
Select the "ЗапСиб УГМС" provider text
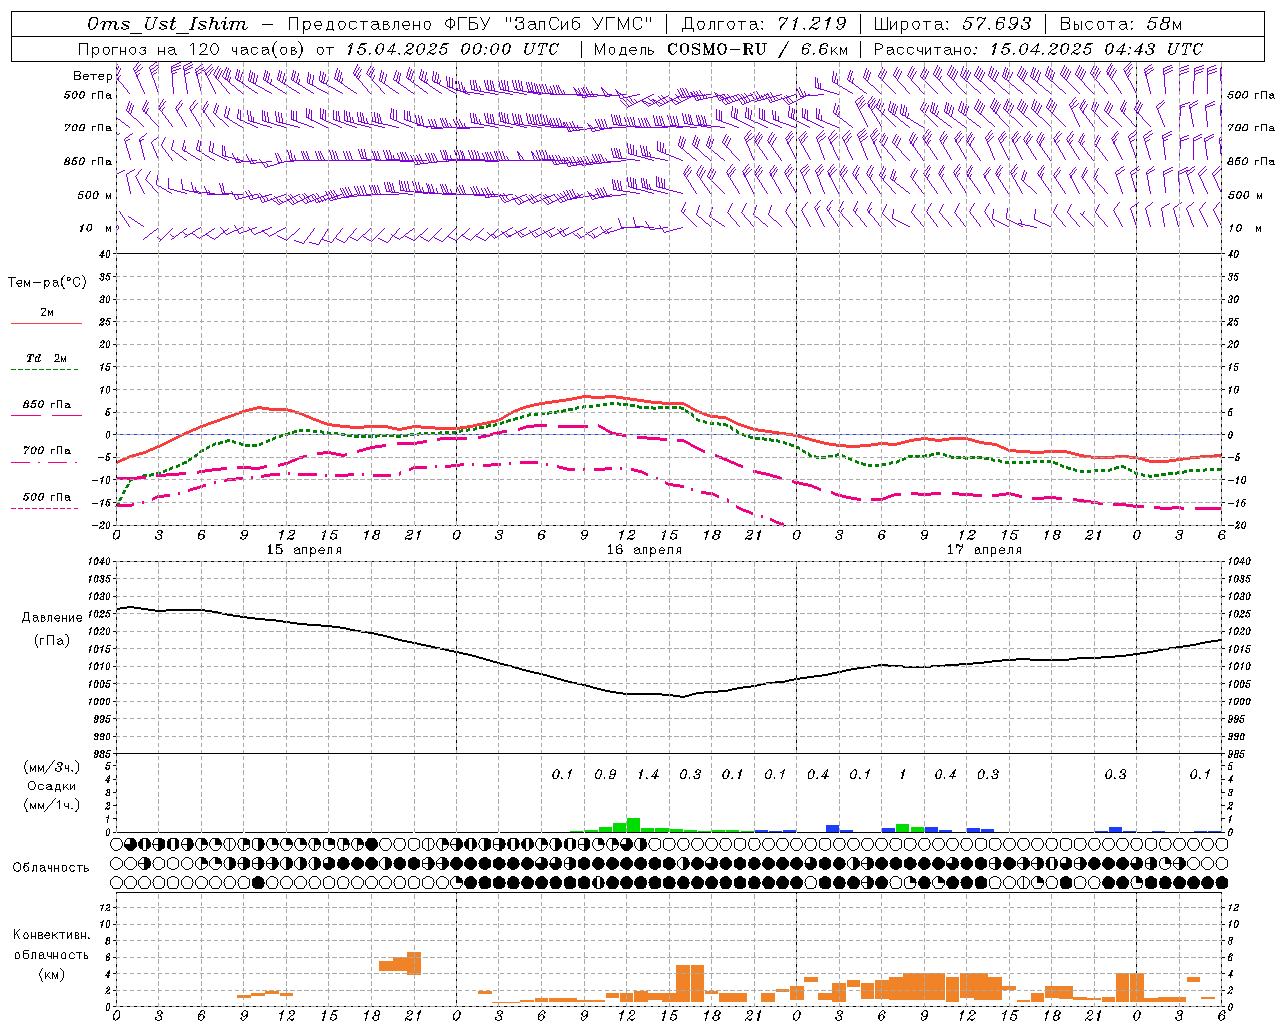(580, 24)
